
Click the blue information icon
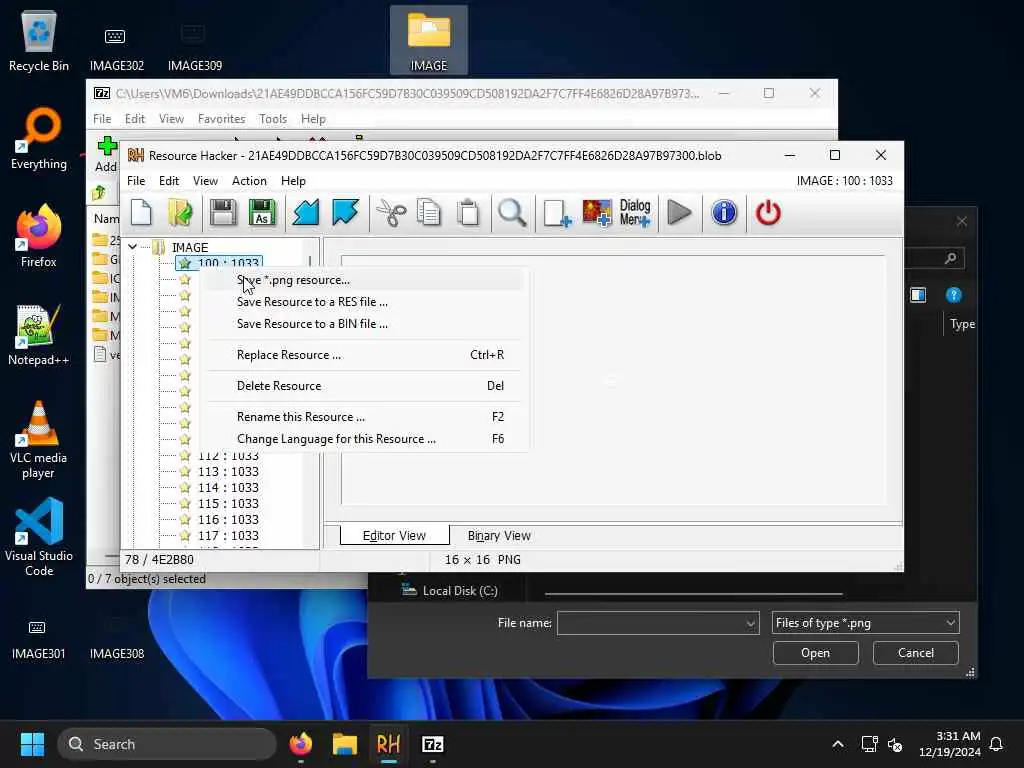tap(724, 213)
